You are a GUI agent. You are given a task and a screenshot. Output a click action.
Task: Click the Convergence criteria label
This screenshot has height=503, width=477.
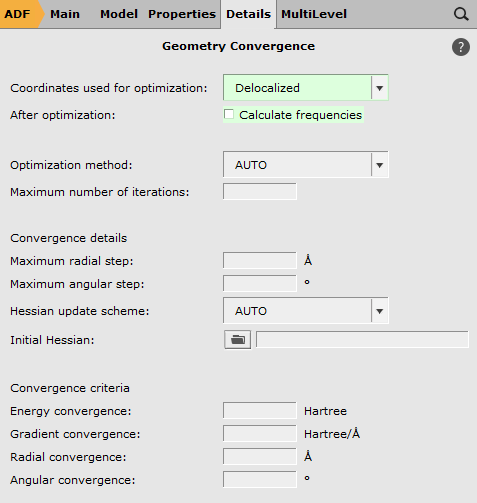70,388
